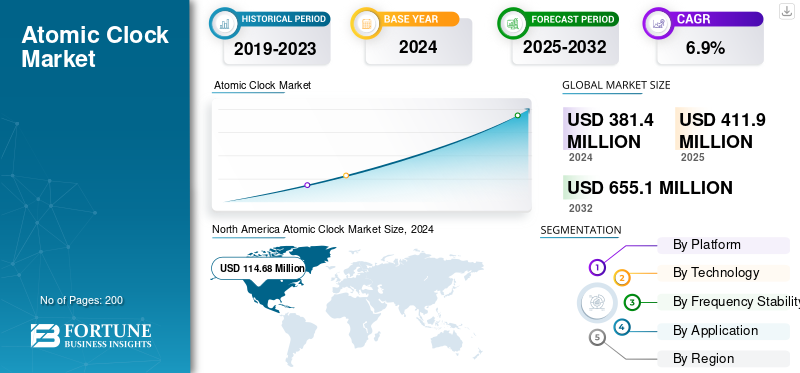Click the Base Year calendar icon
This screenshot has width=800, height=373.
point(366,23)
